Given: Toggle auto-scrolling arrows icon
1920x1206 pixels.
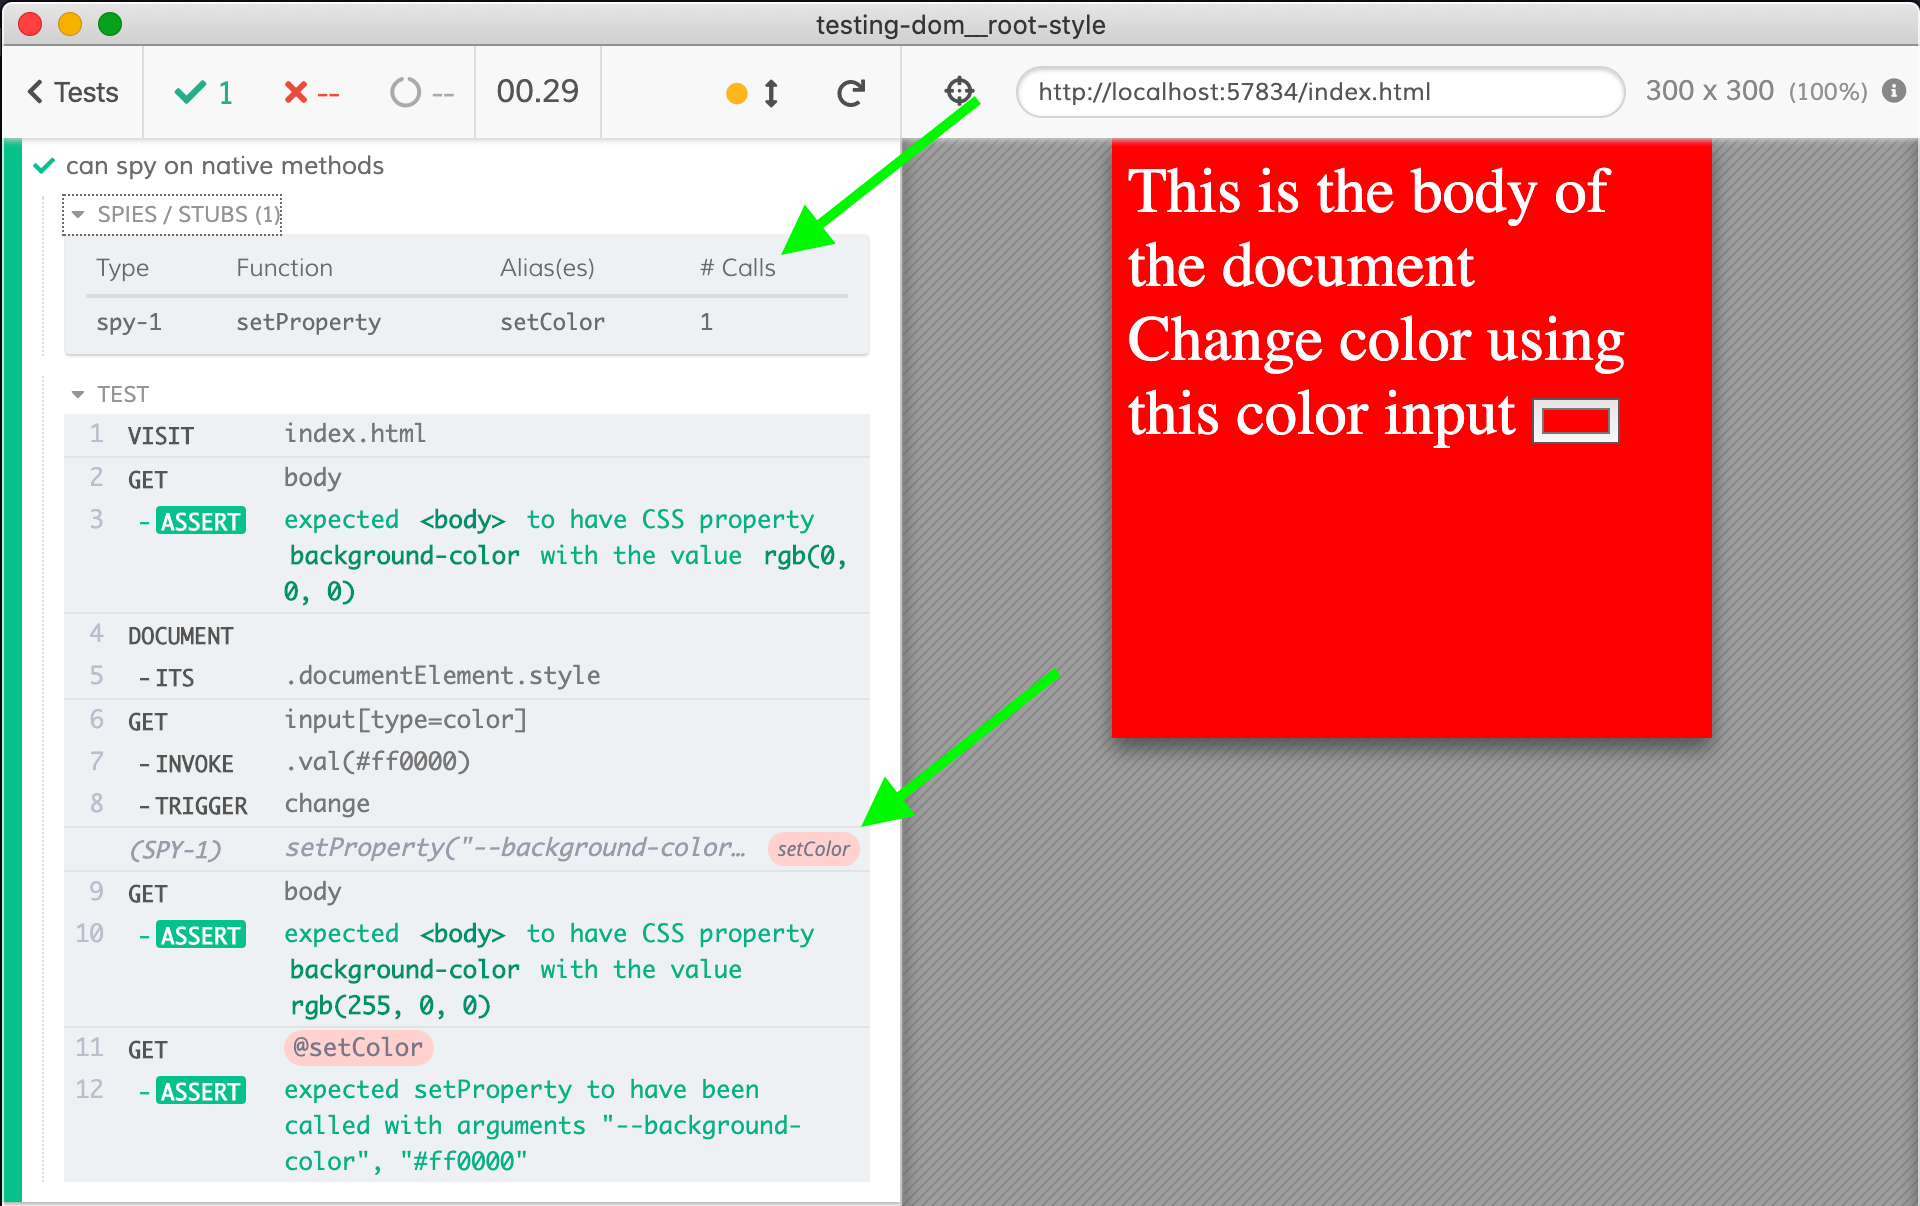Looking at the screenshot, I should click(x=771, y=93).
